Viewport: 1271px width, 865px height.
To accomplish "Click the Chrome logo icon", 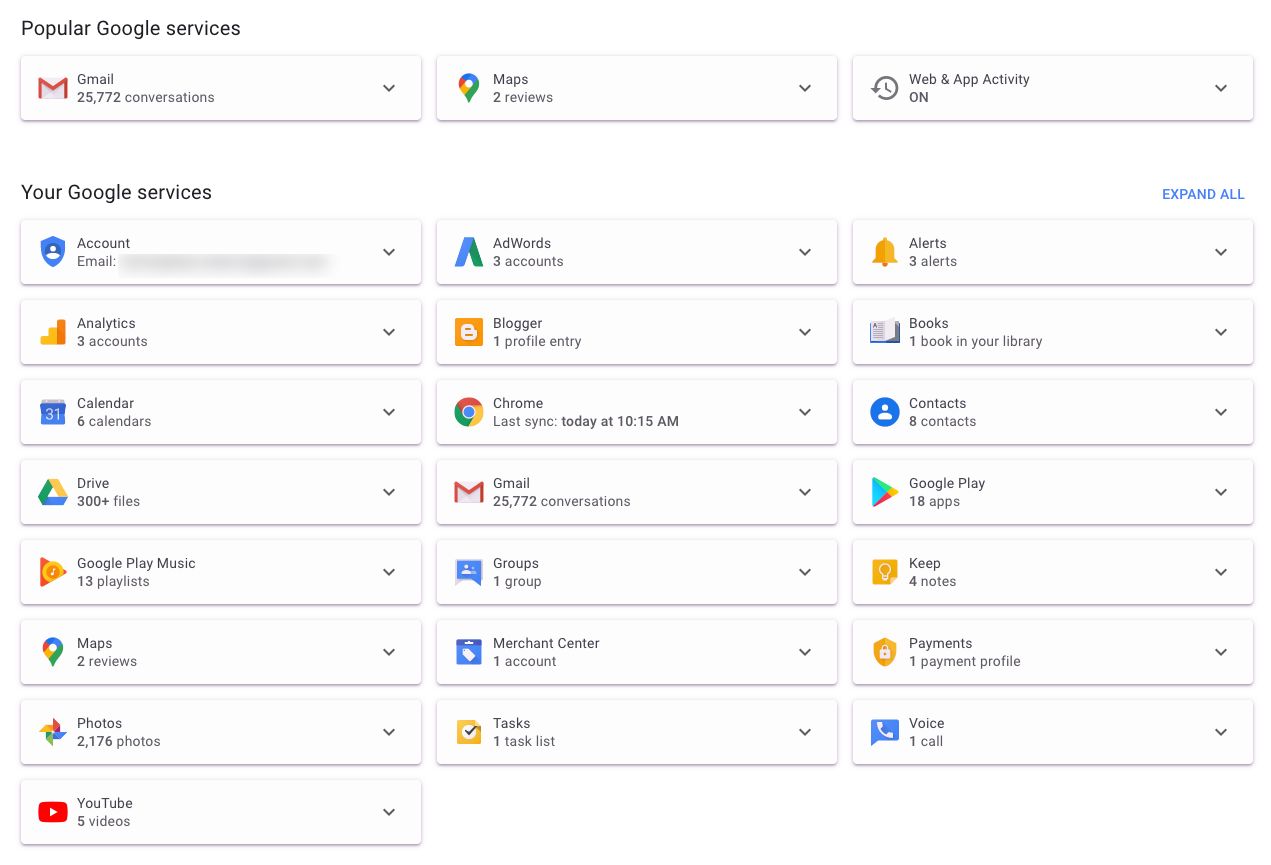I will point(469,412).
